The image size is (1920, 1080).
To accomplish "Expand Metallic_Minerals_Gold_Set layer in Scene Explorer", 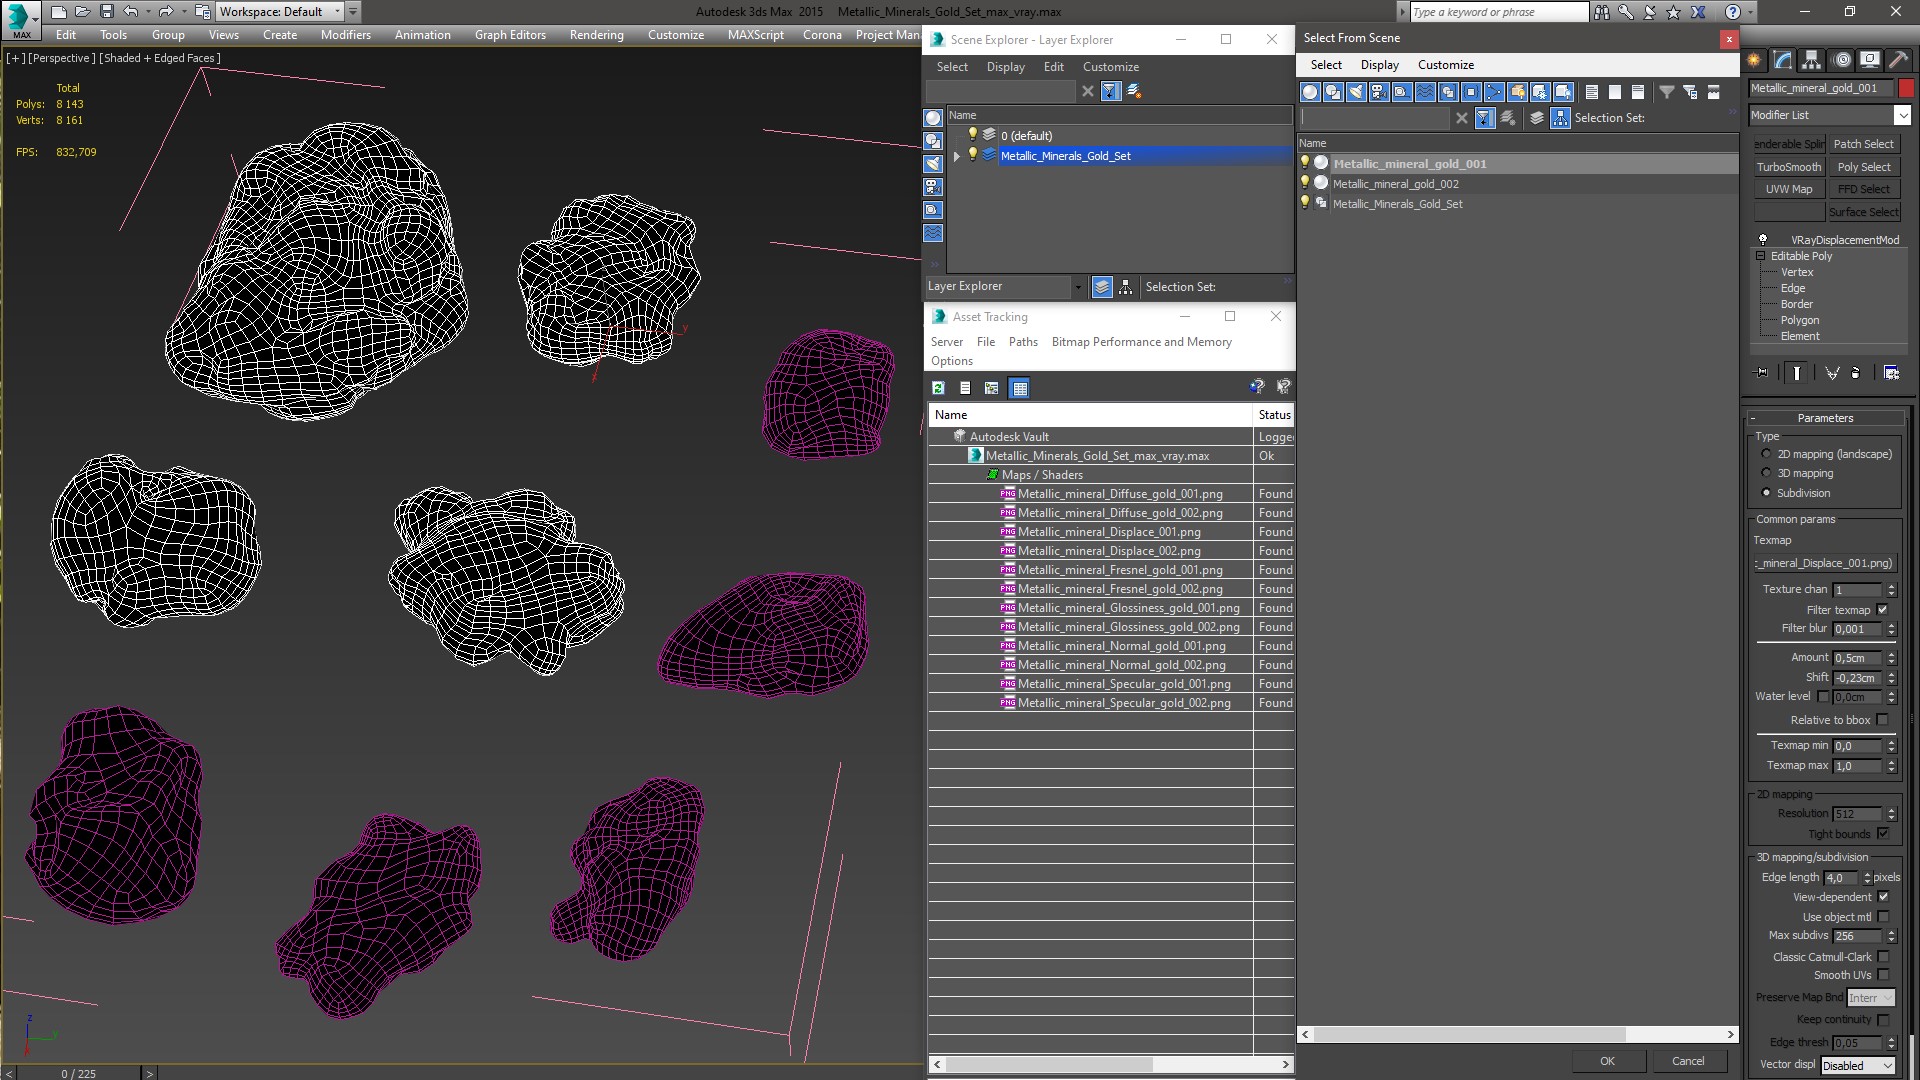I will tap(957, 156).
